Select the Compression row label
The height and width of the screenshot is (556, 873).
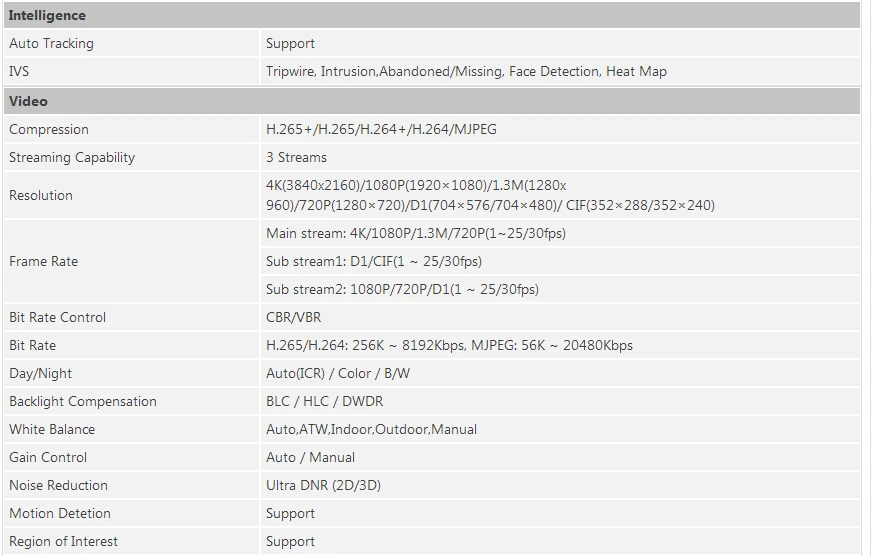click(x=49, y=130)
